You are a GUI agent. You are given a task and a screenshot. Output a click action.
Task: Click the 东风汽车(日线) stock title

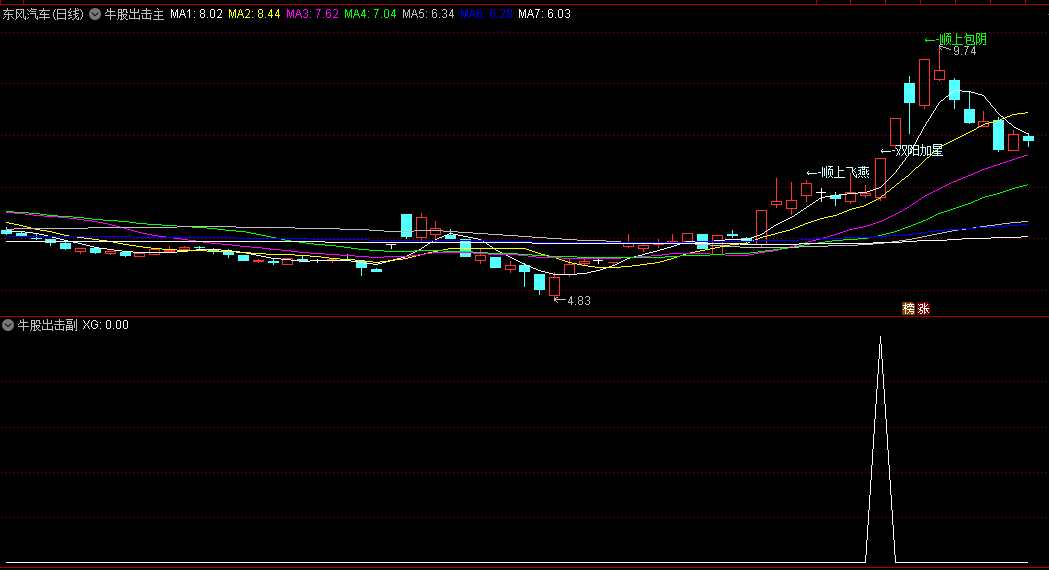click(x=43, y=14)
